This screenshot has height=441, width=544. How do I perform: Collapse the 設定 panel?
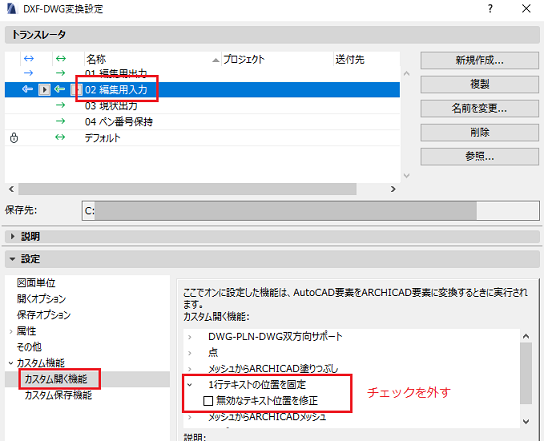coord(13,259)
